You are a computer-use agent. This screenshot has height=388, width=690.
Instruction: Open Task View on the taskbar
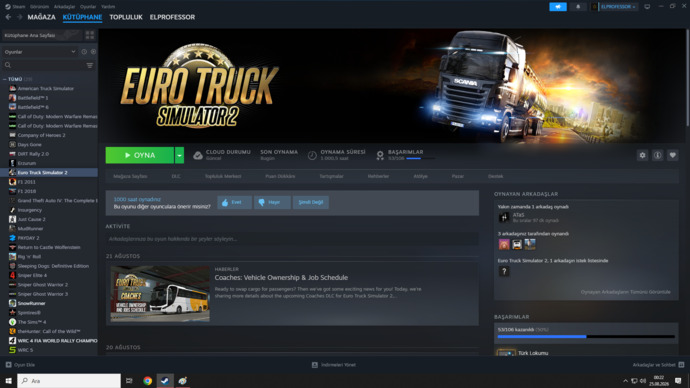[129, 381]
